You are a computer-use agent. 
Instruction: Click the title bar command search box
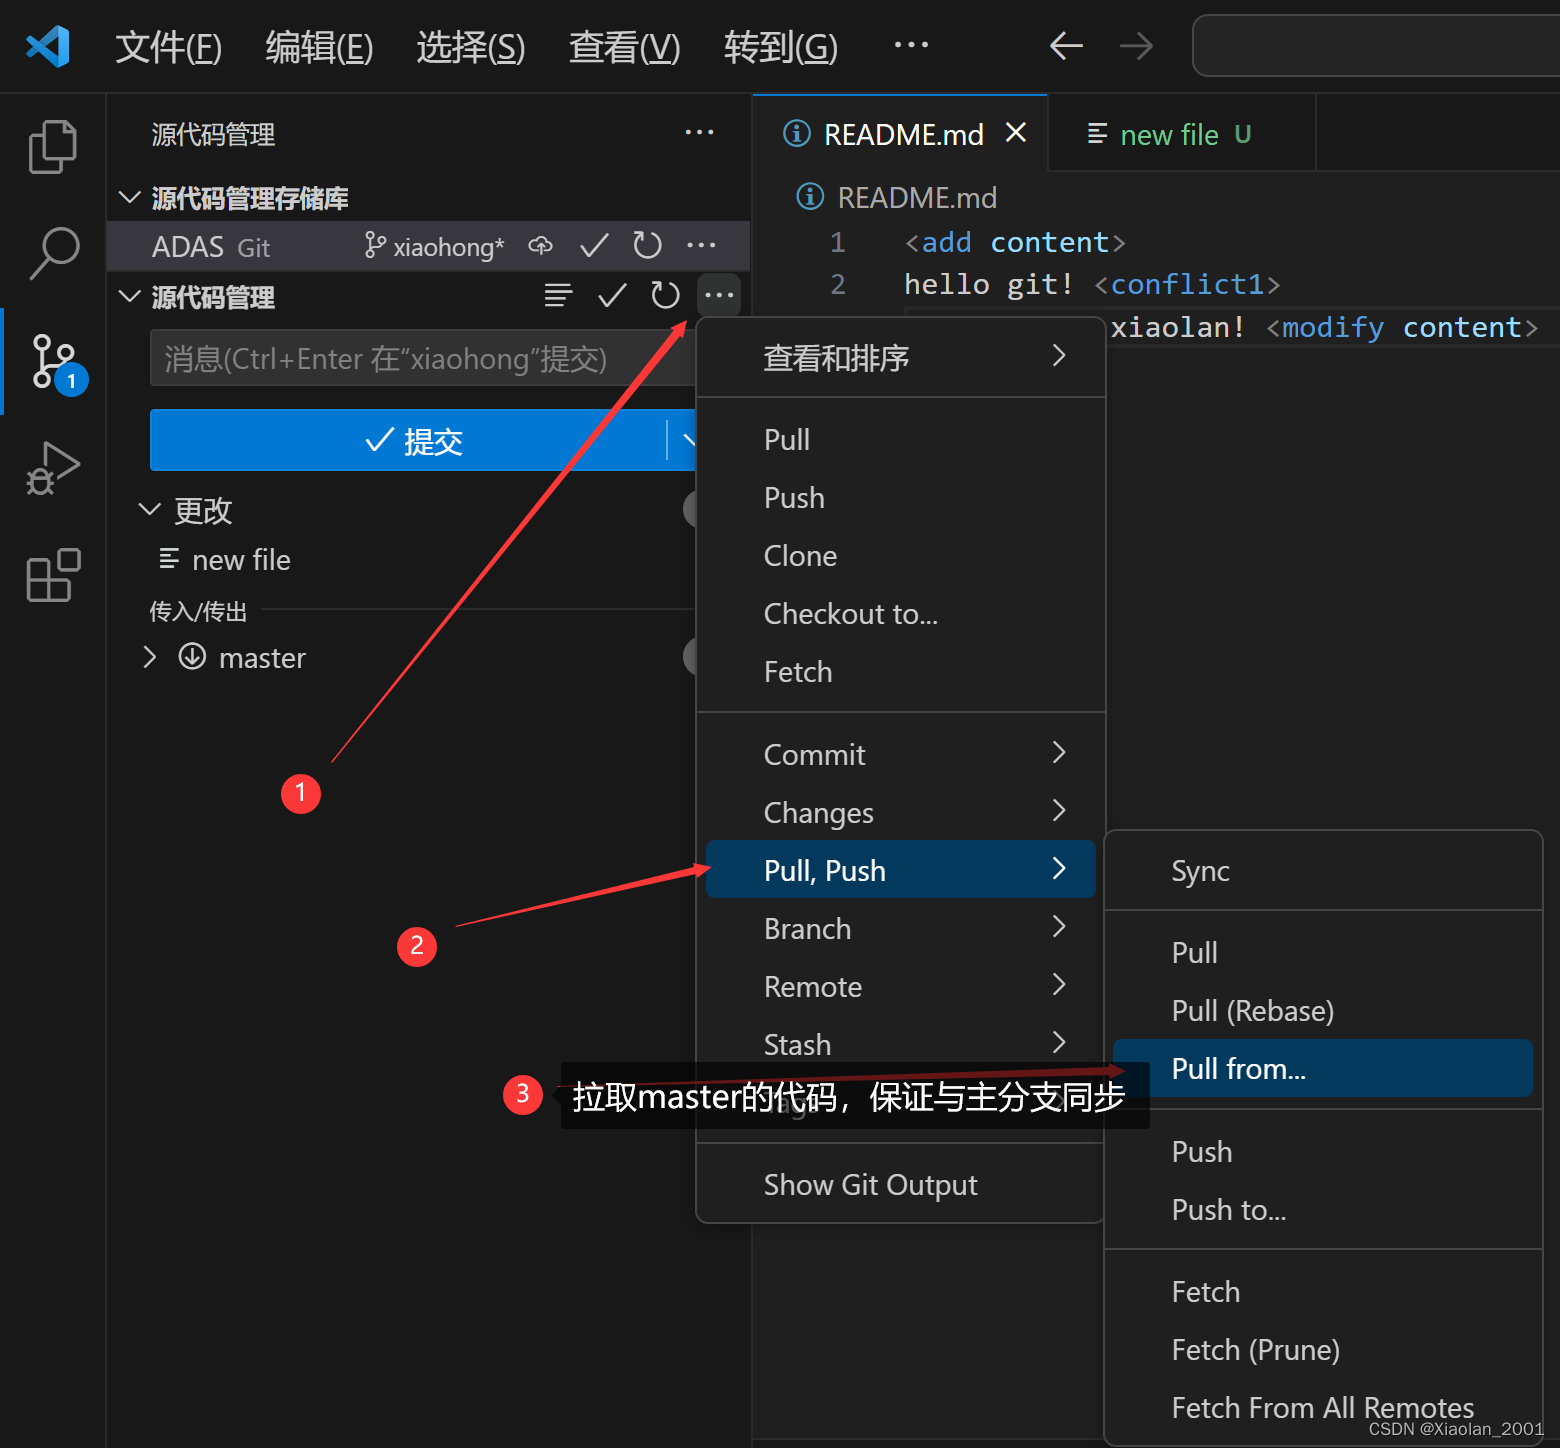(x=1376, y=46)
